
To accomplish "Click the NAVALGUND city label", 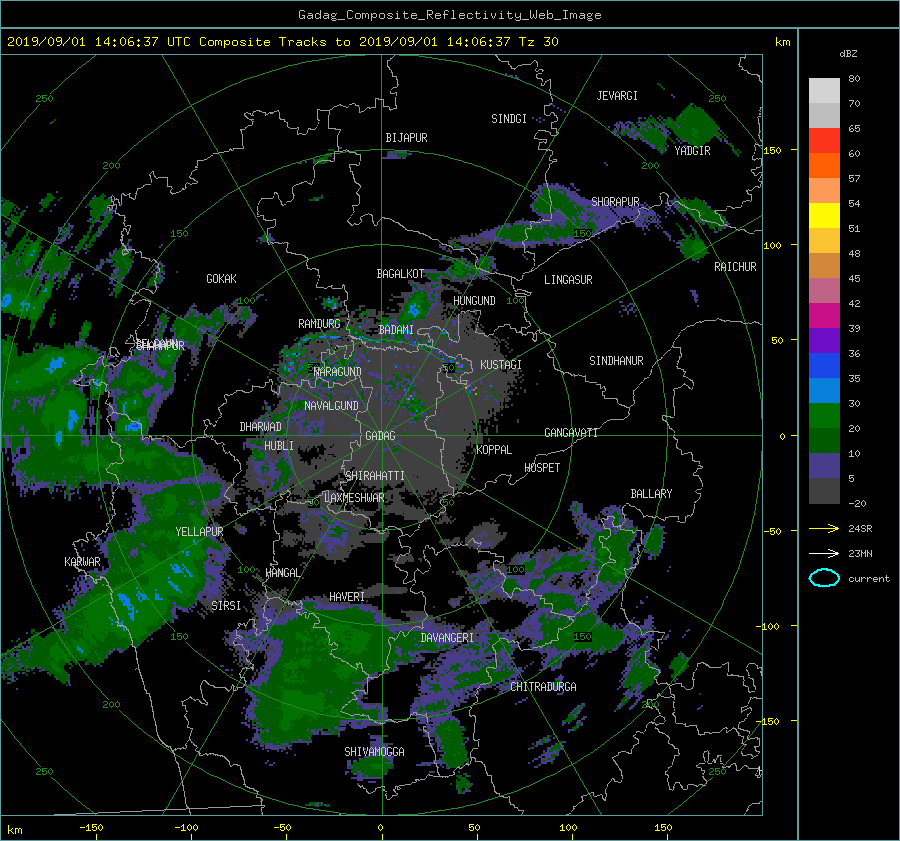I will (331, 406).
